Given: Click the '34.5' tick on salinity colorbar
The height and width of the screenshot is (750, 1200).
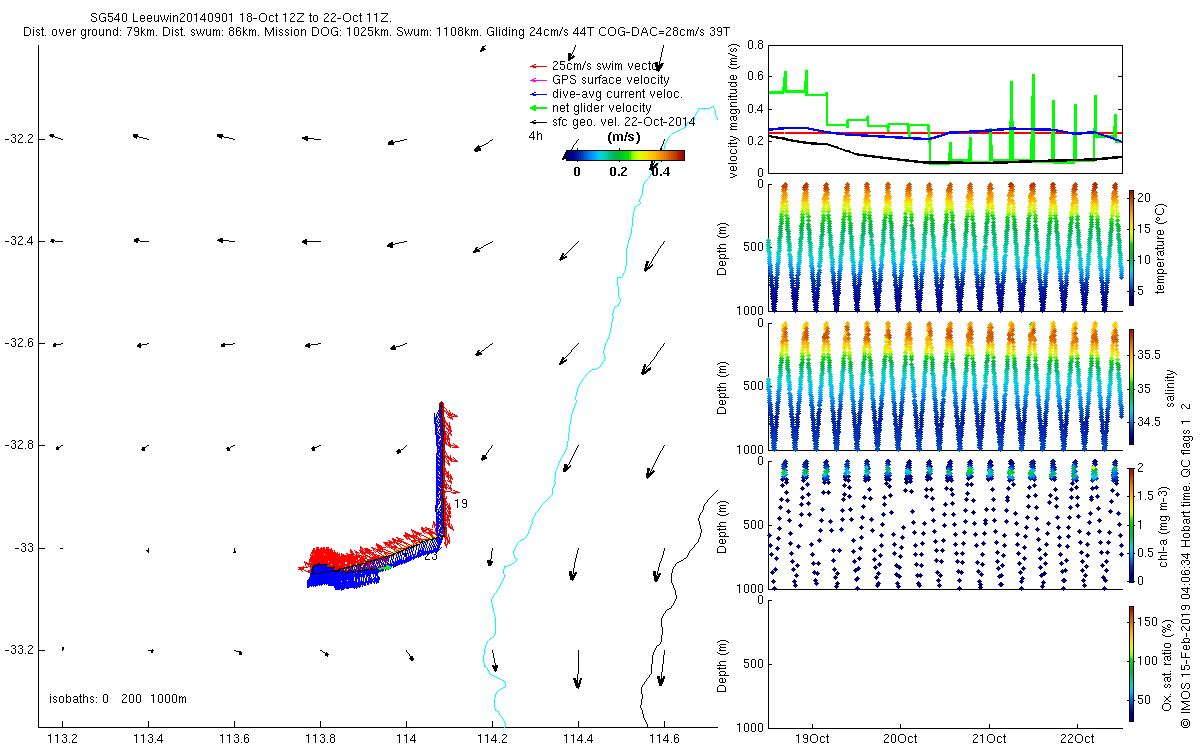Looking at the screenshot, I should click(1149, 422).
